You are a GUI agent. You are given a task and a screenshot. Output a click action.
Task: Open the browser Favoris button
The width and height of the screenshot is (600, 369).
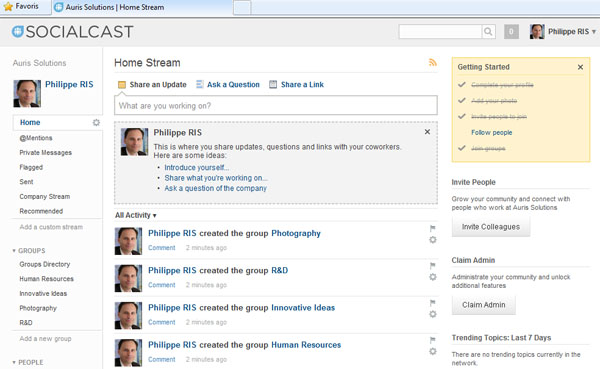[22, 7]
